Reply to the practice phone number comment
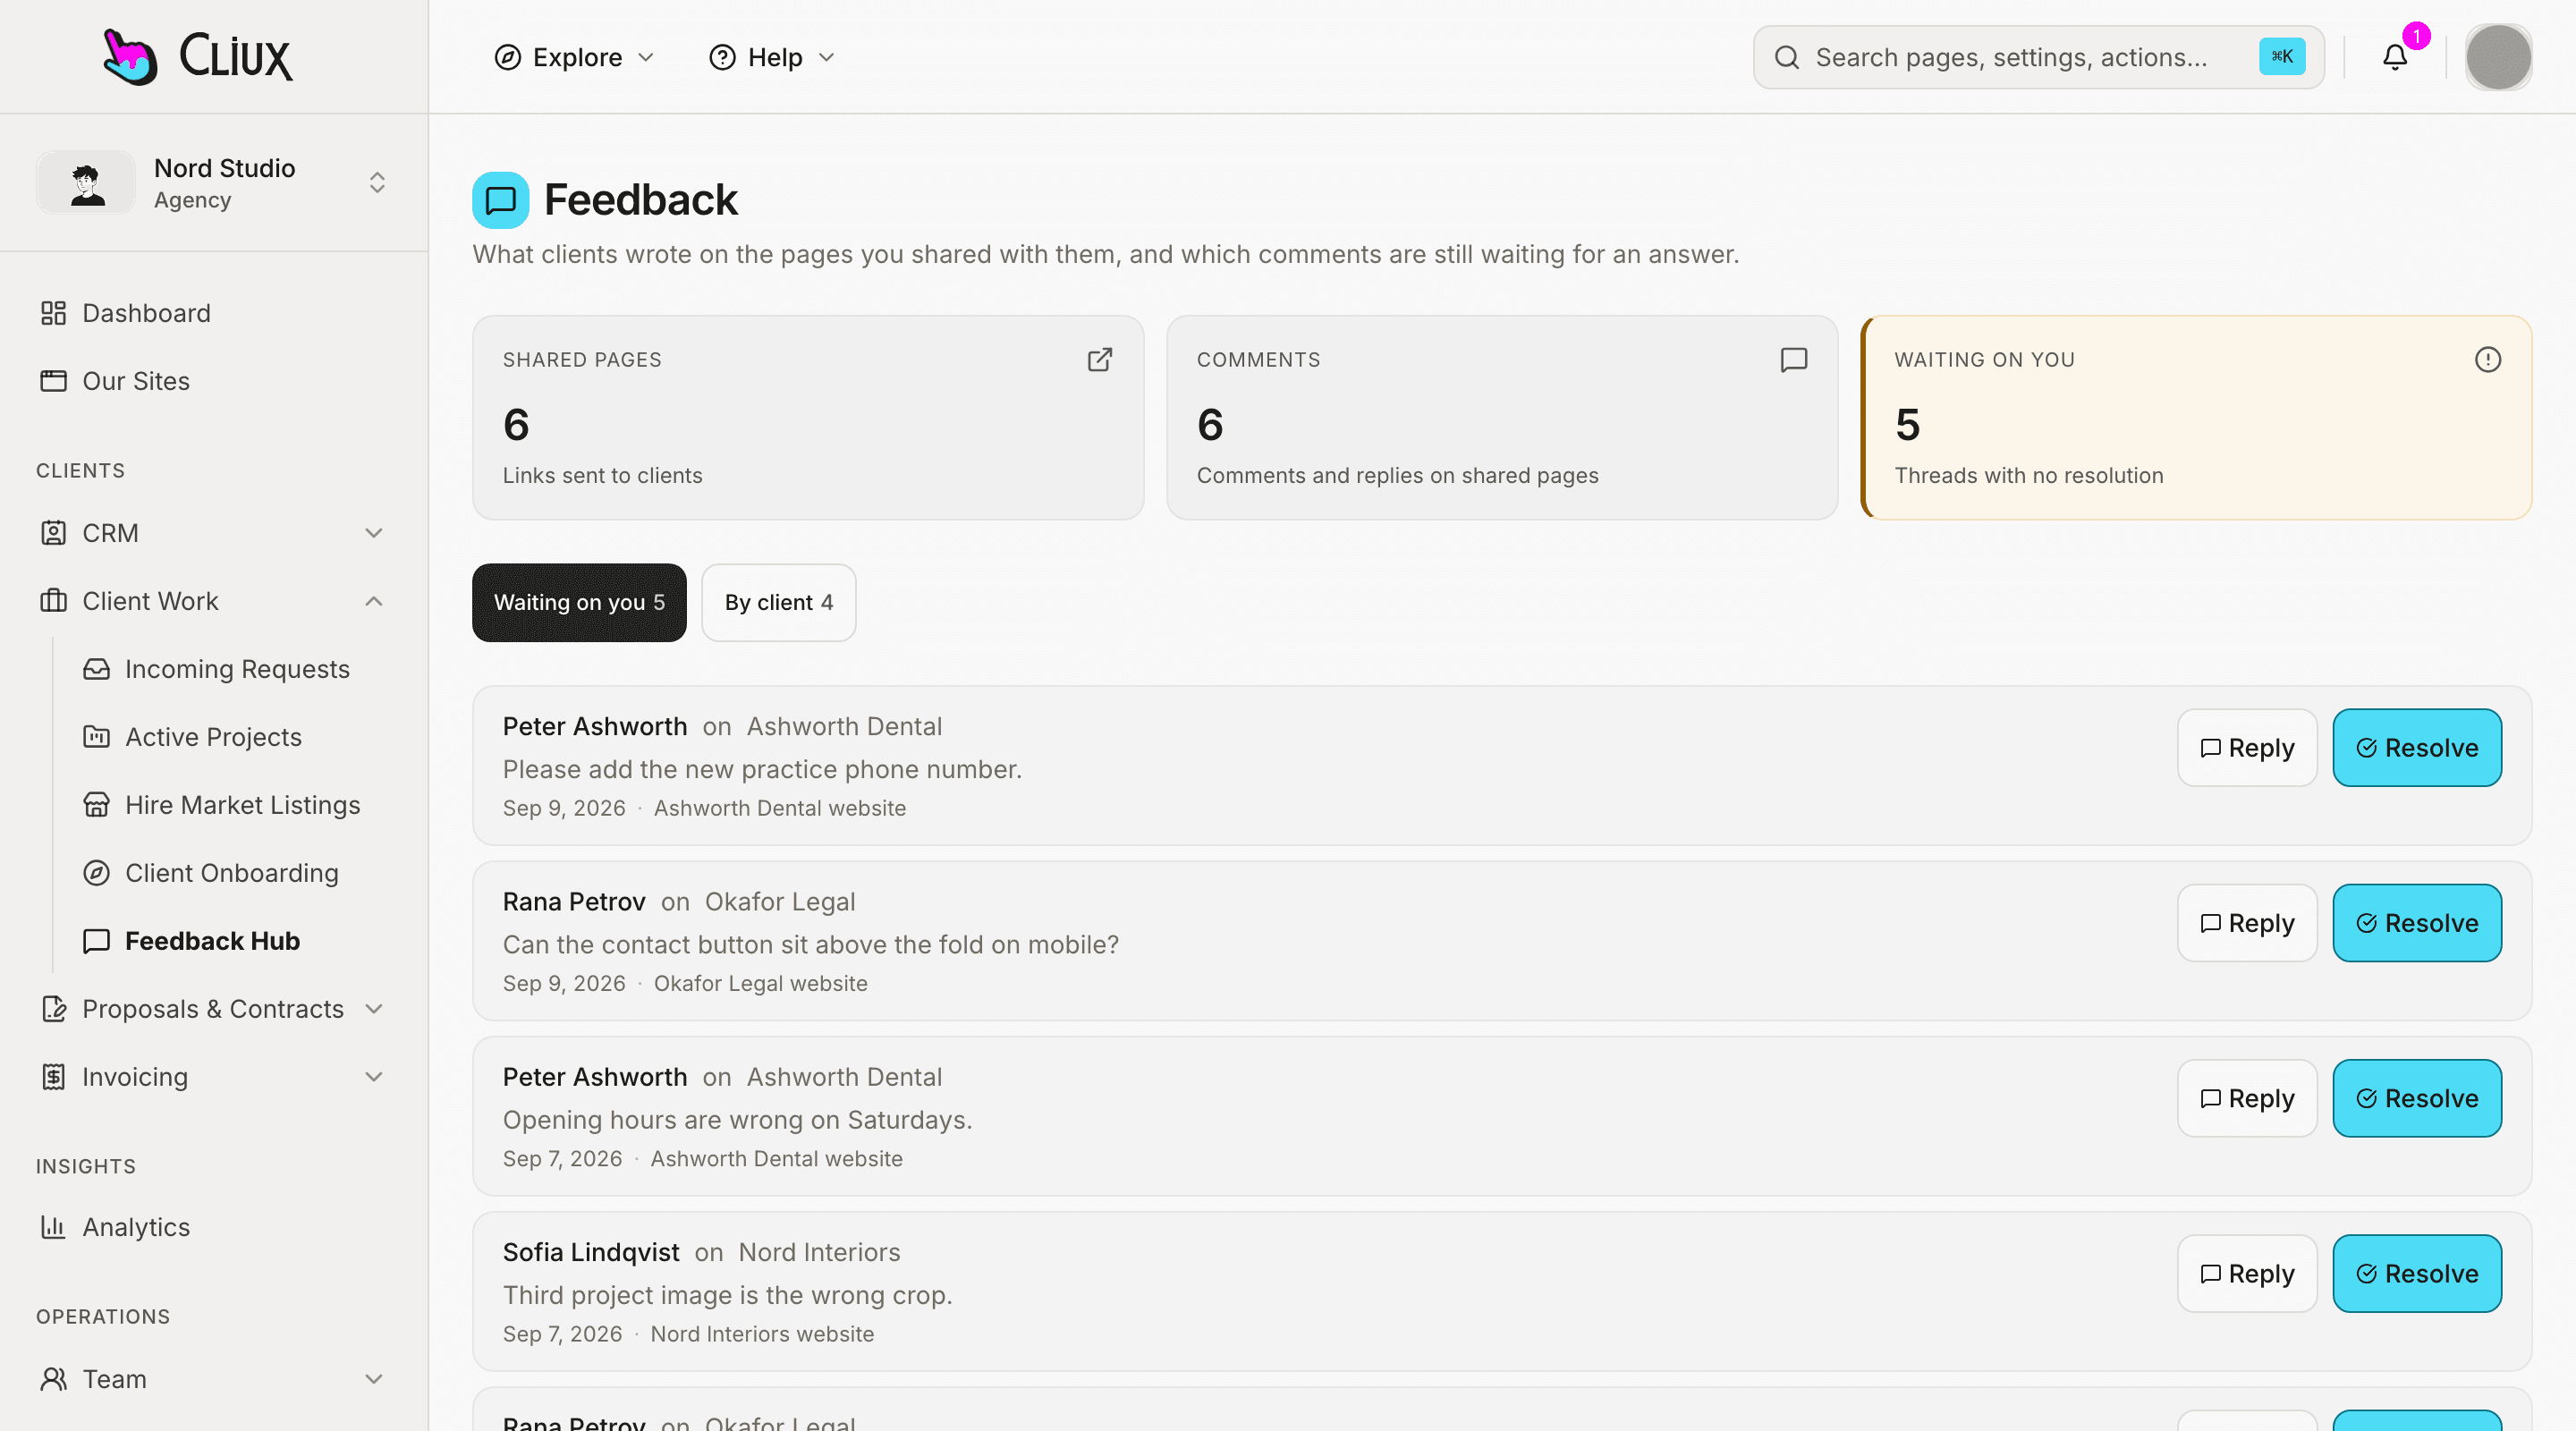 click(2247, 748)
